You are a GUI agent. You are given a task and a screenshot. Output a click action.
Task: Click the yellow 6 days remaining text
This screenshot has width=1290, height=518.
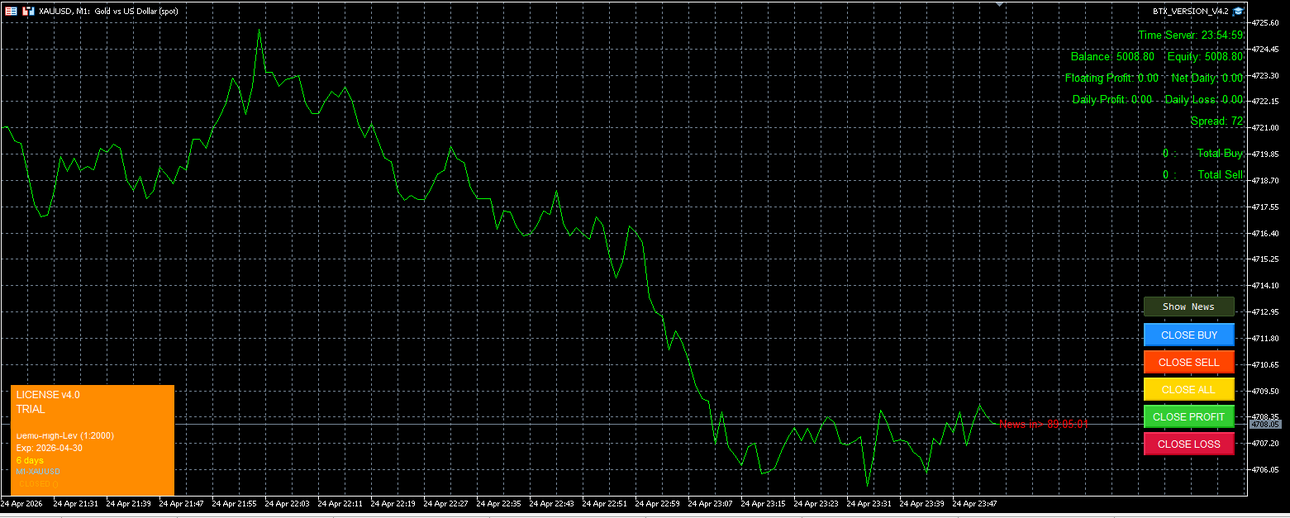31,460
